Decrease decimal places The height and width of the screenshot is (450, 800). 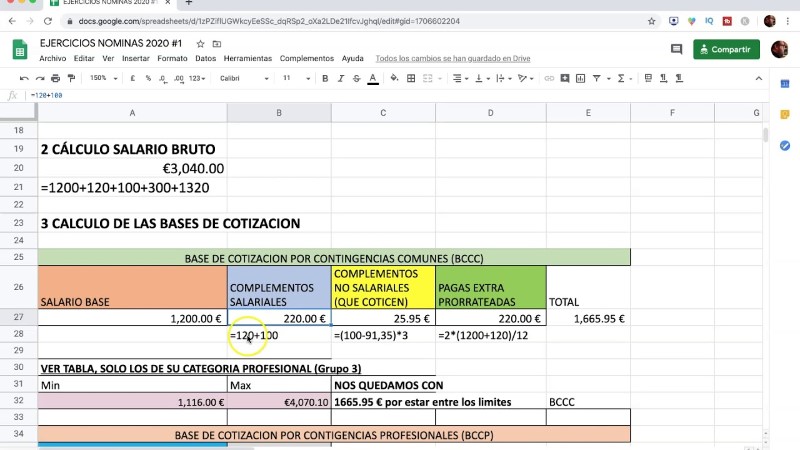pyautogui.click(x=163, y=79)
